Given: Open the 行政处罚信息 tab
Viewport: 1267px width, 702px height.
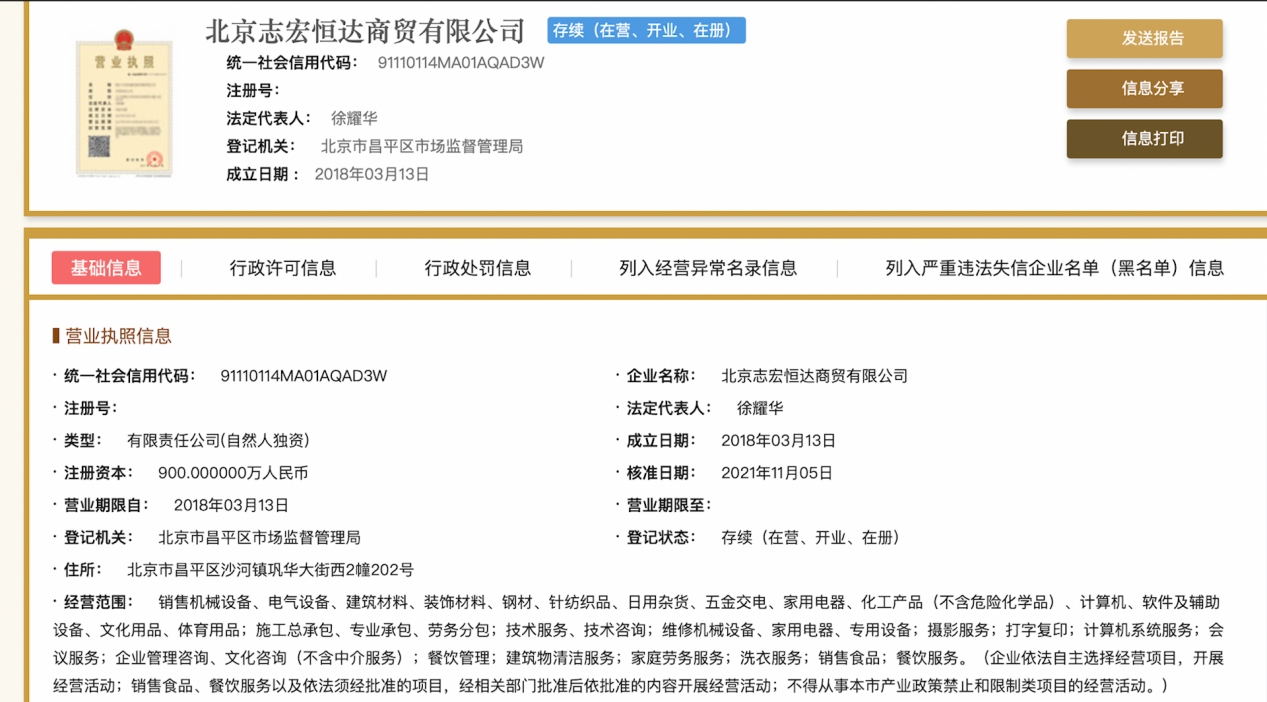Looking at the screenshot, I should click(x=478, y=268).
